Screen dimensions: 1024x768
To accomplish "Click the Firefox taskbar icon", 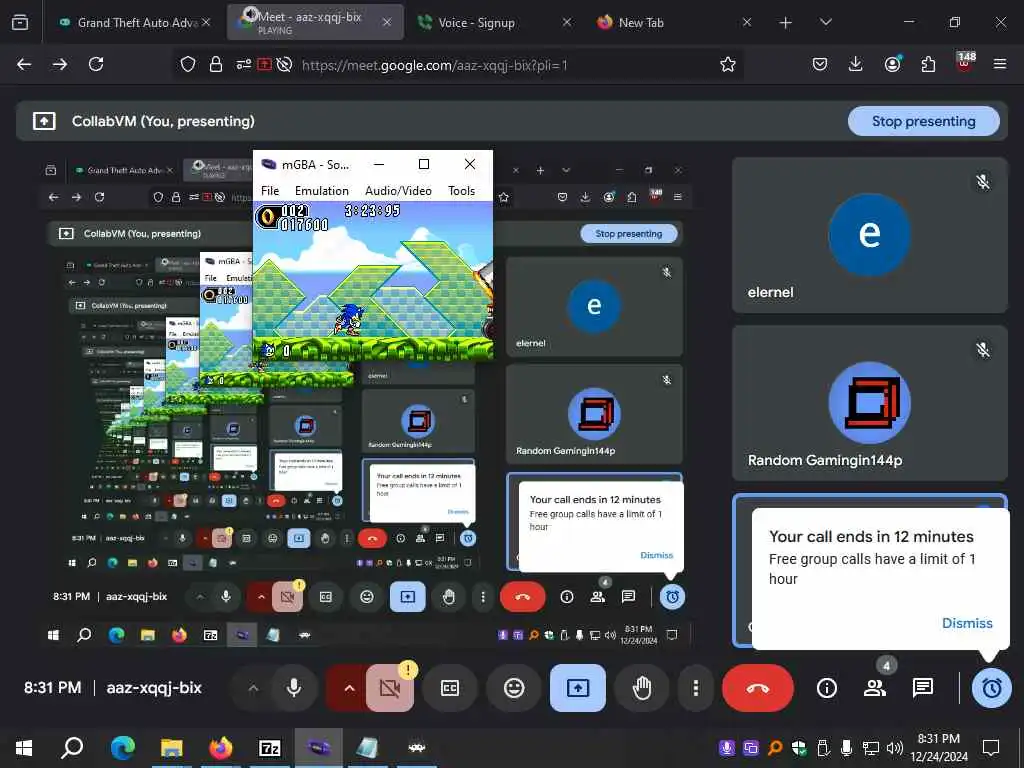I will 220,747.
